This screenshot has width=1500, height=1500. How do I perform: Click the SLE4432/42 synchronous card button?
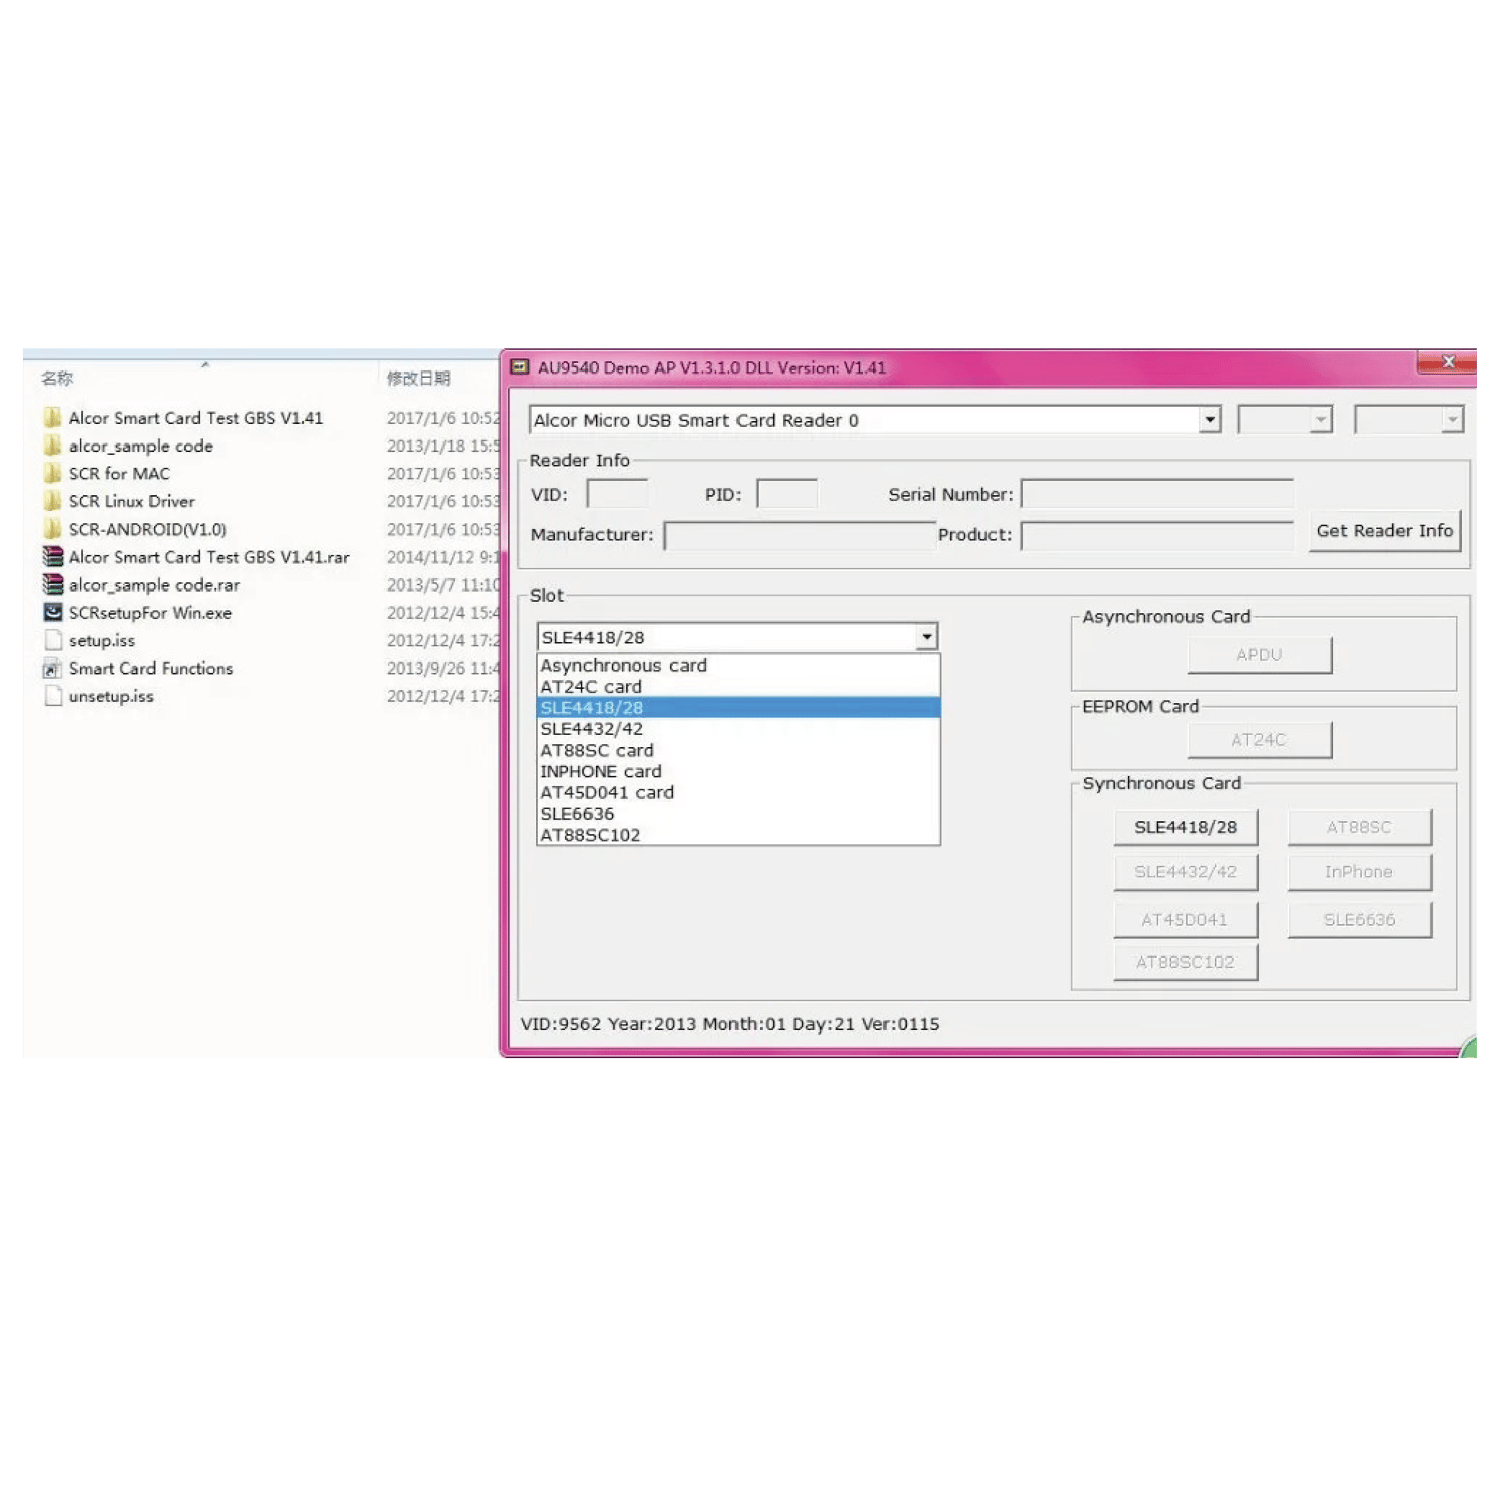[1186, 872]
